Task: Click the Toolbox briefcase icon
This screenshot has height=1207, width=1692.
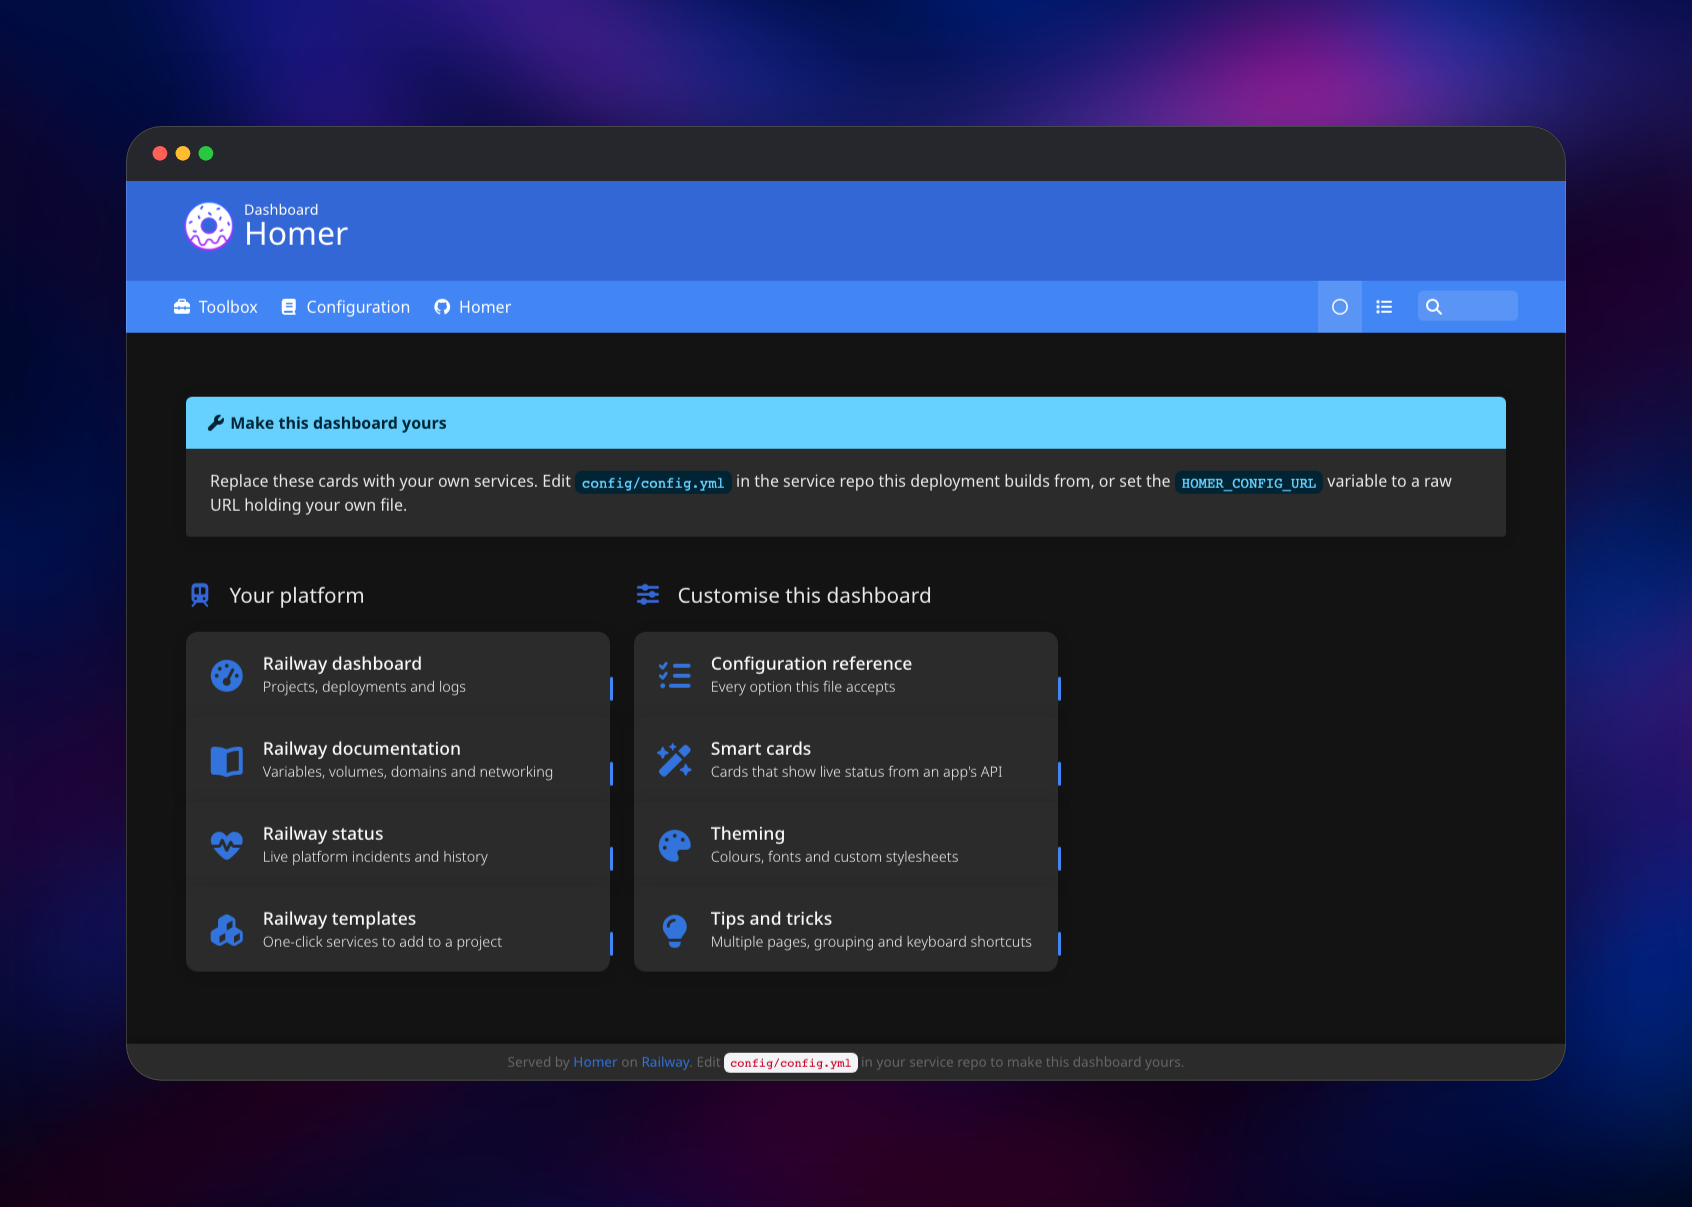Action: (x=182, y=307)
